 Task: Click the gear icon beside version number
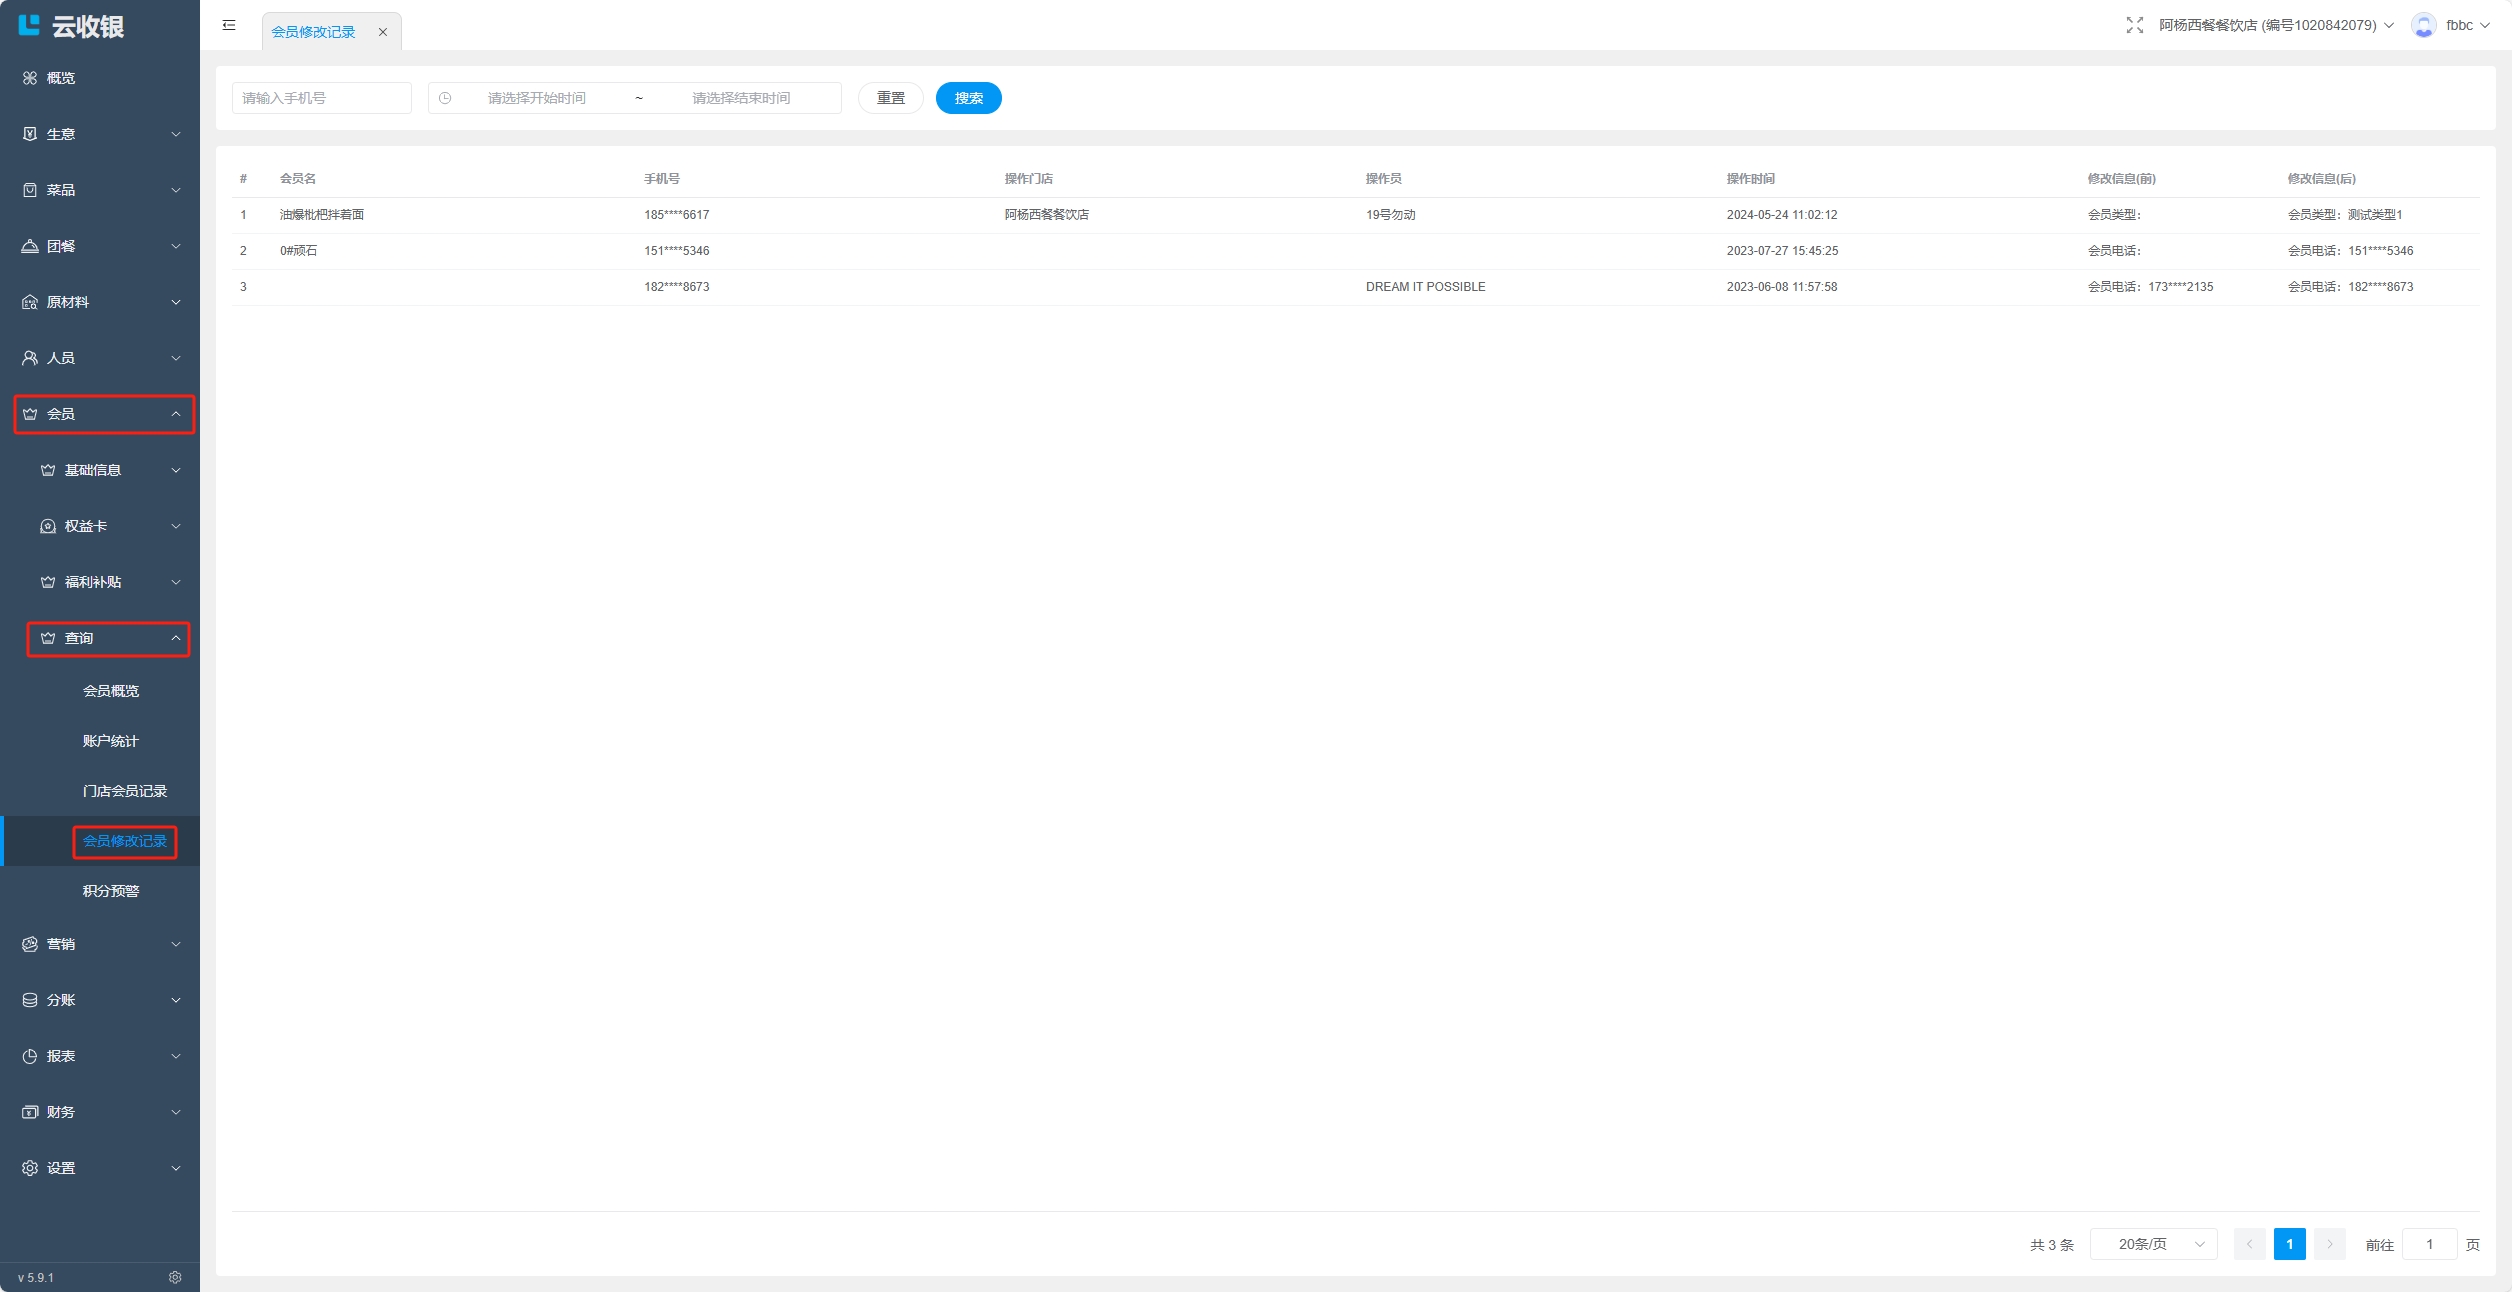[175, 1277]
